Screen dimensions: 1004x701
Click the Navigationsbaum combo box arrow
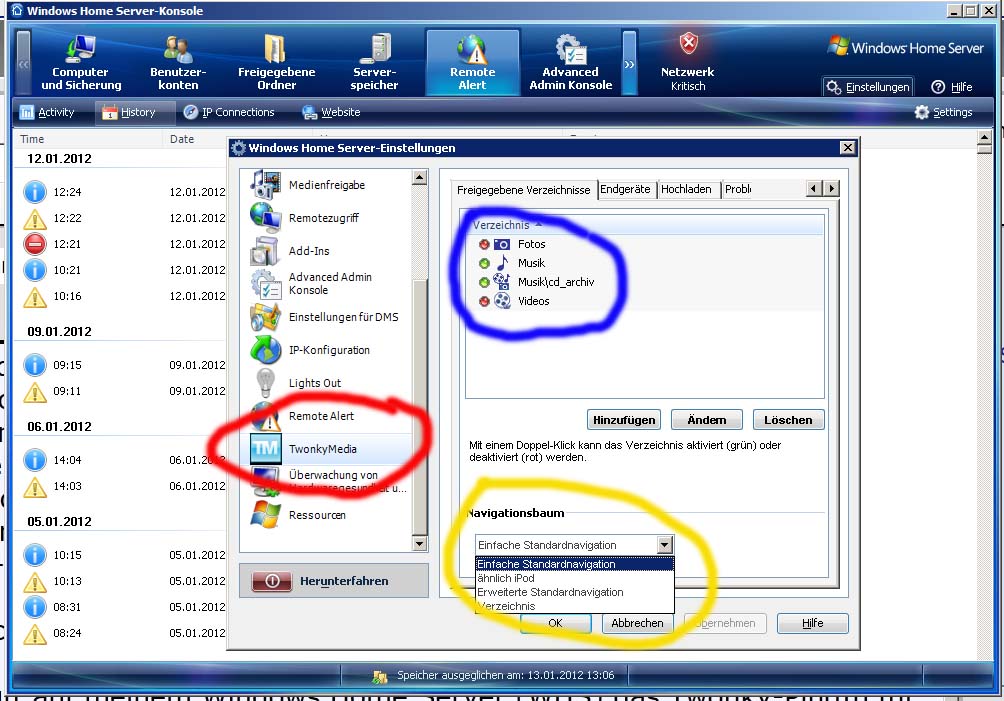click(x=664, y=545)
